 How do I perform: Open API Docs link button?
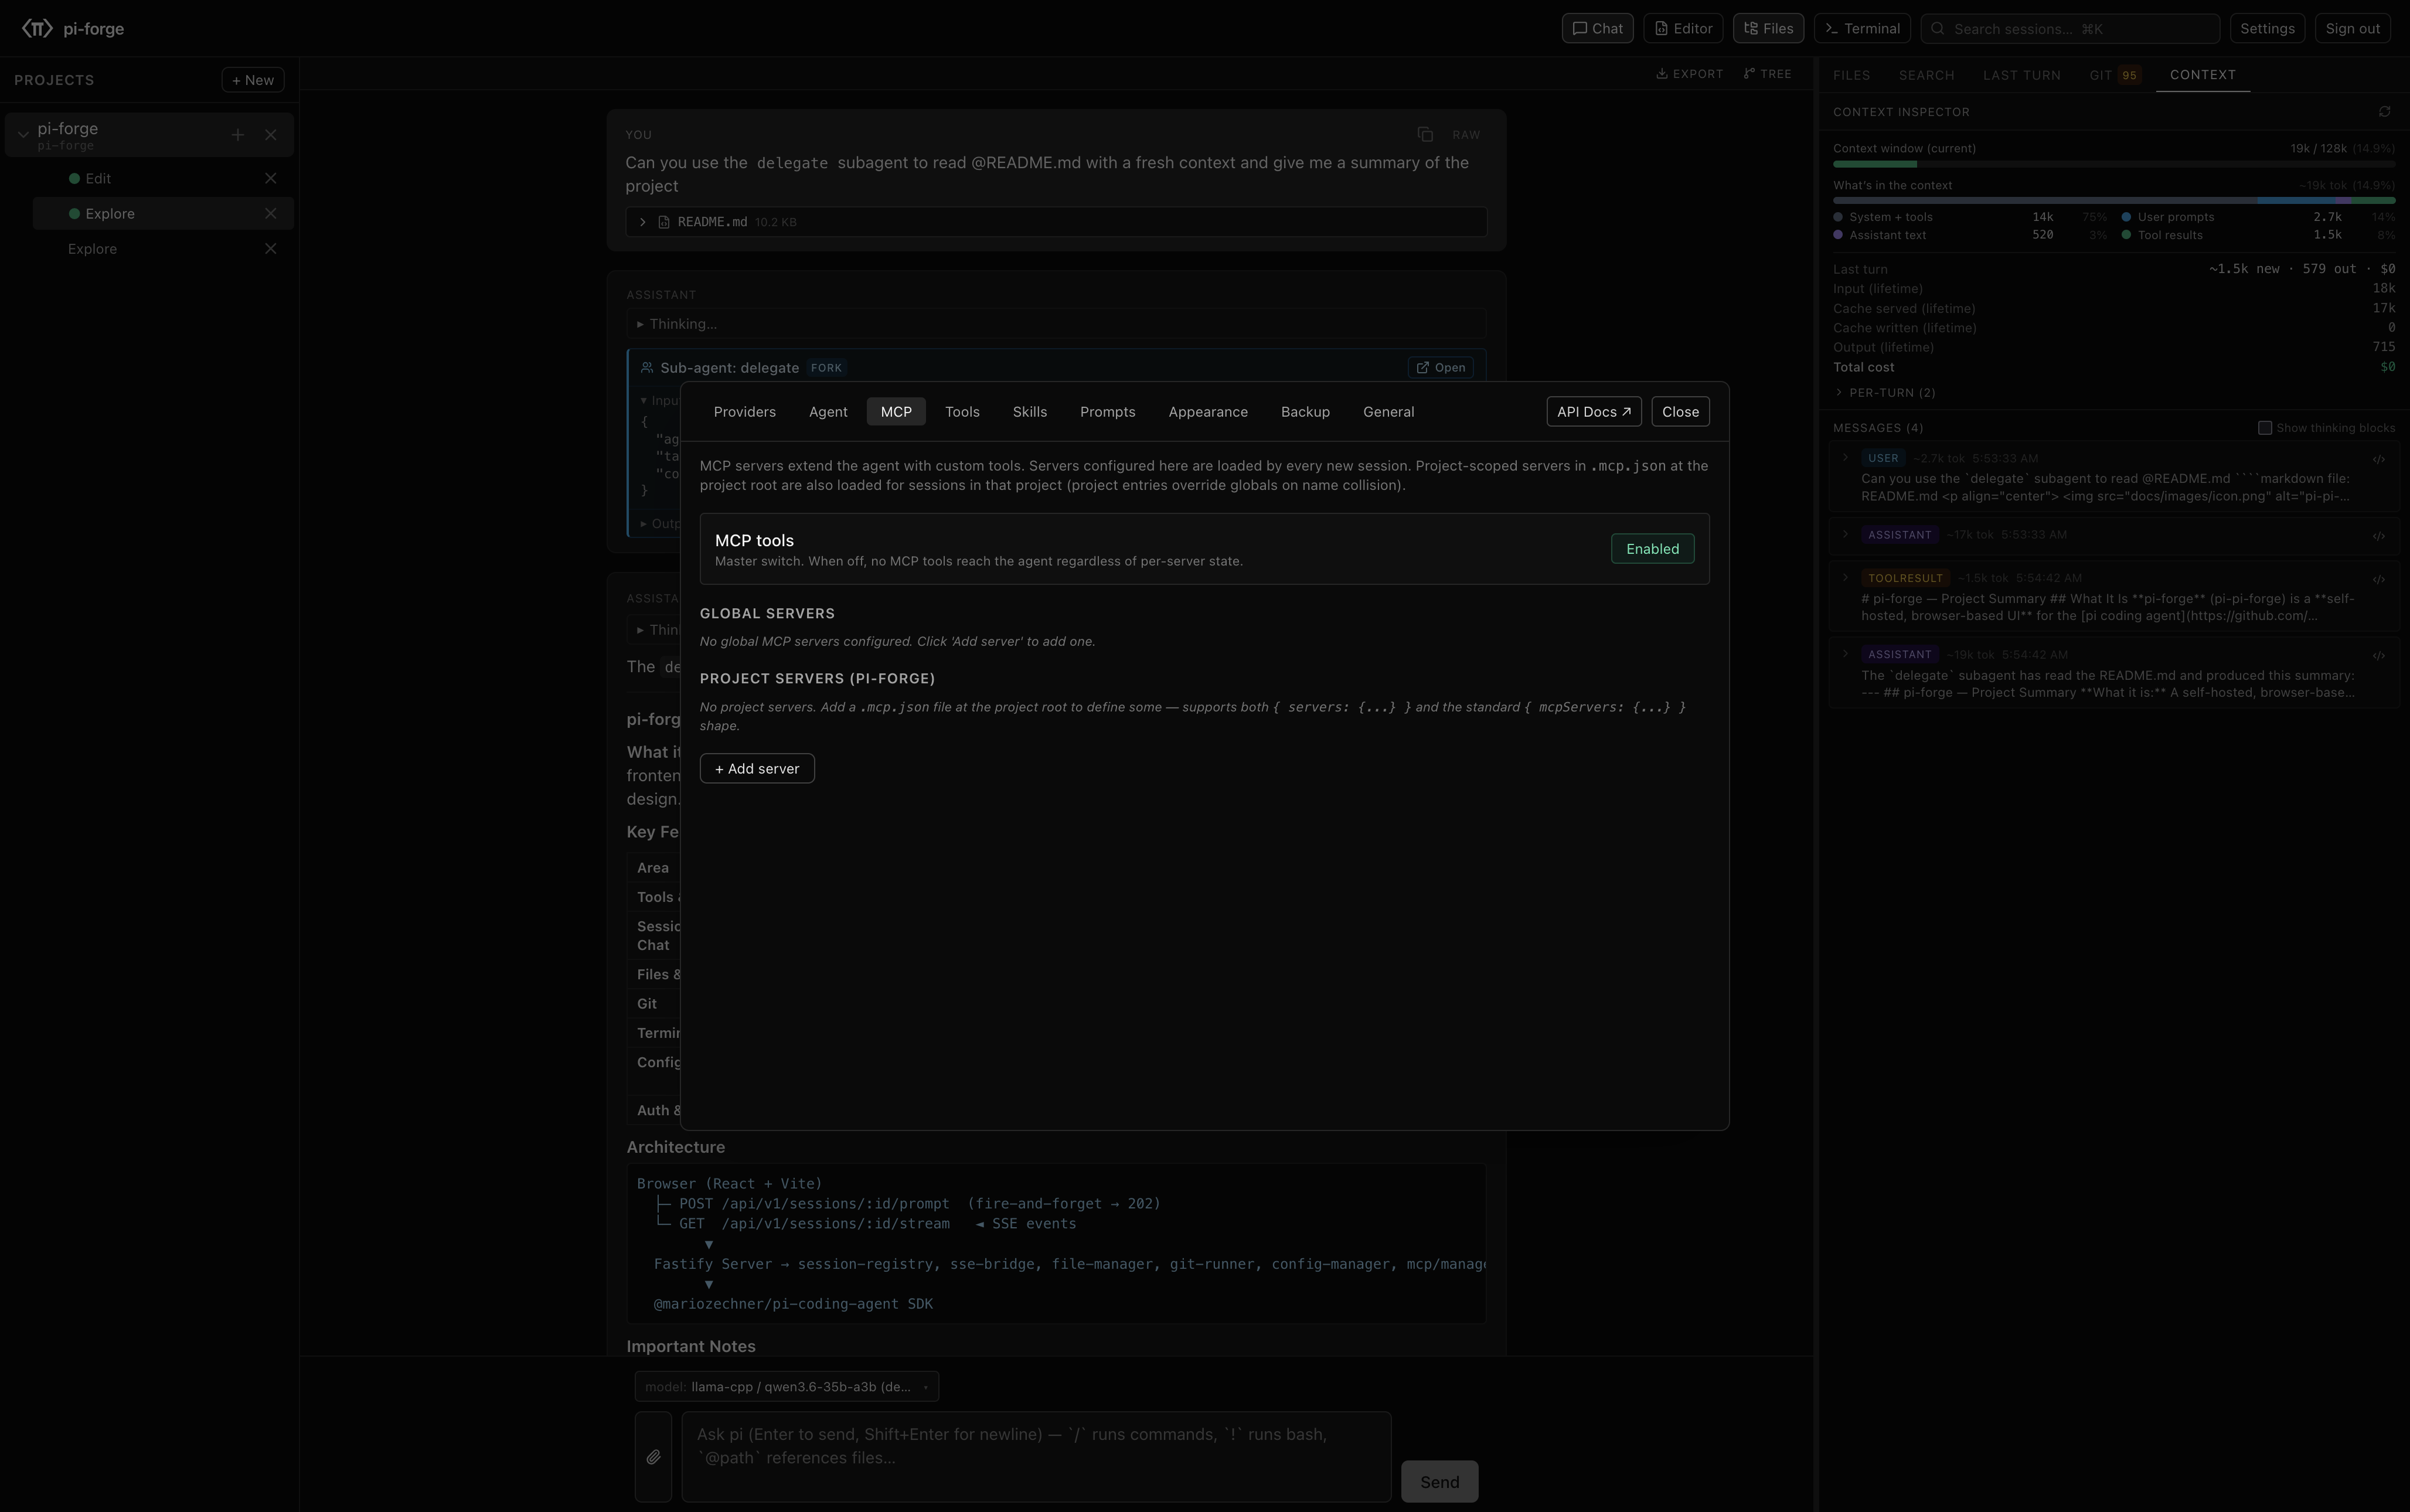tap(1594, 412)
